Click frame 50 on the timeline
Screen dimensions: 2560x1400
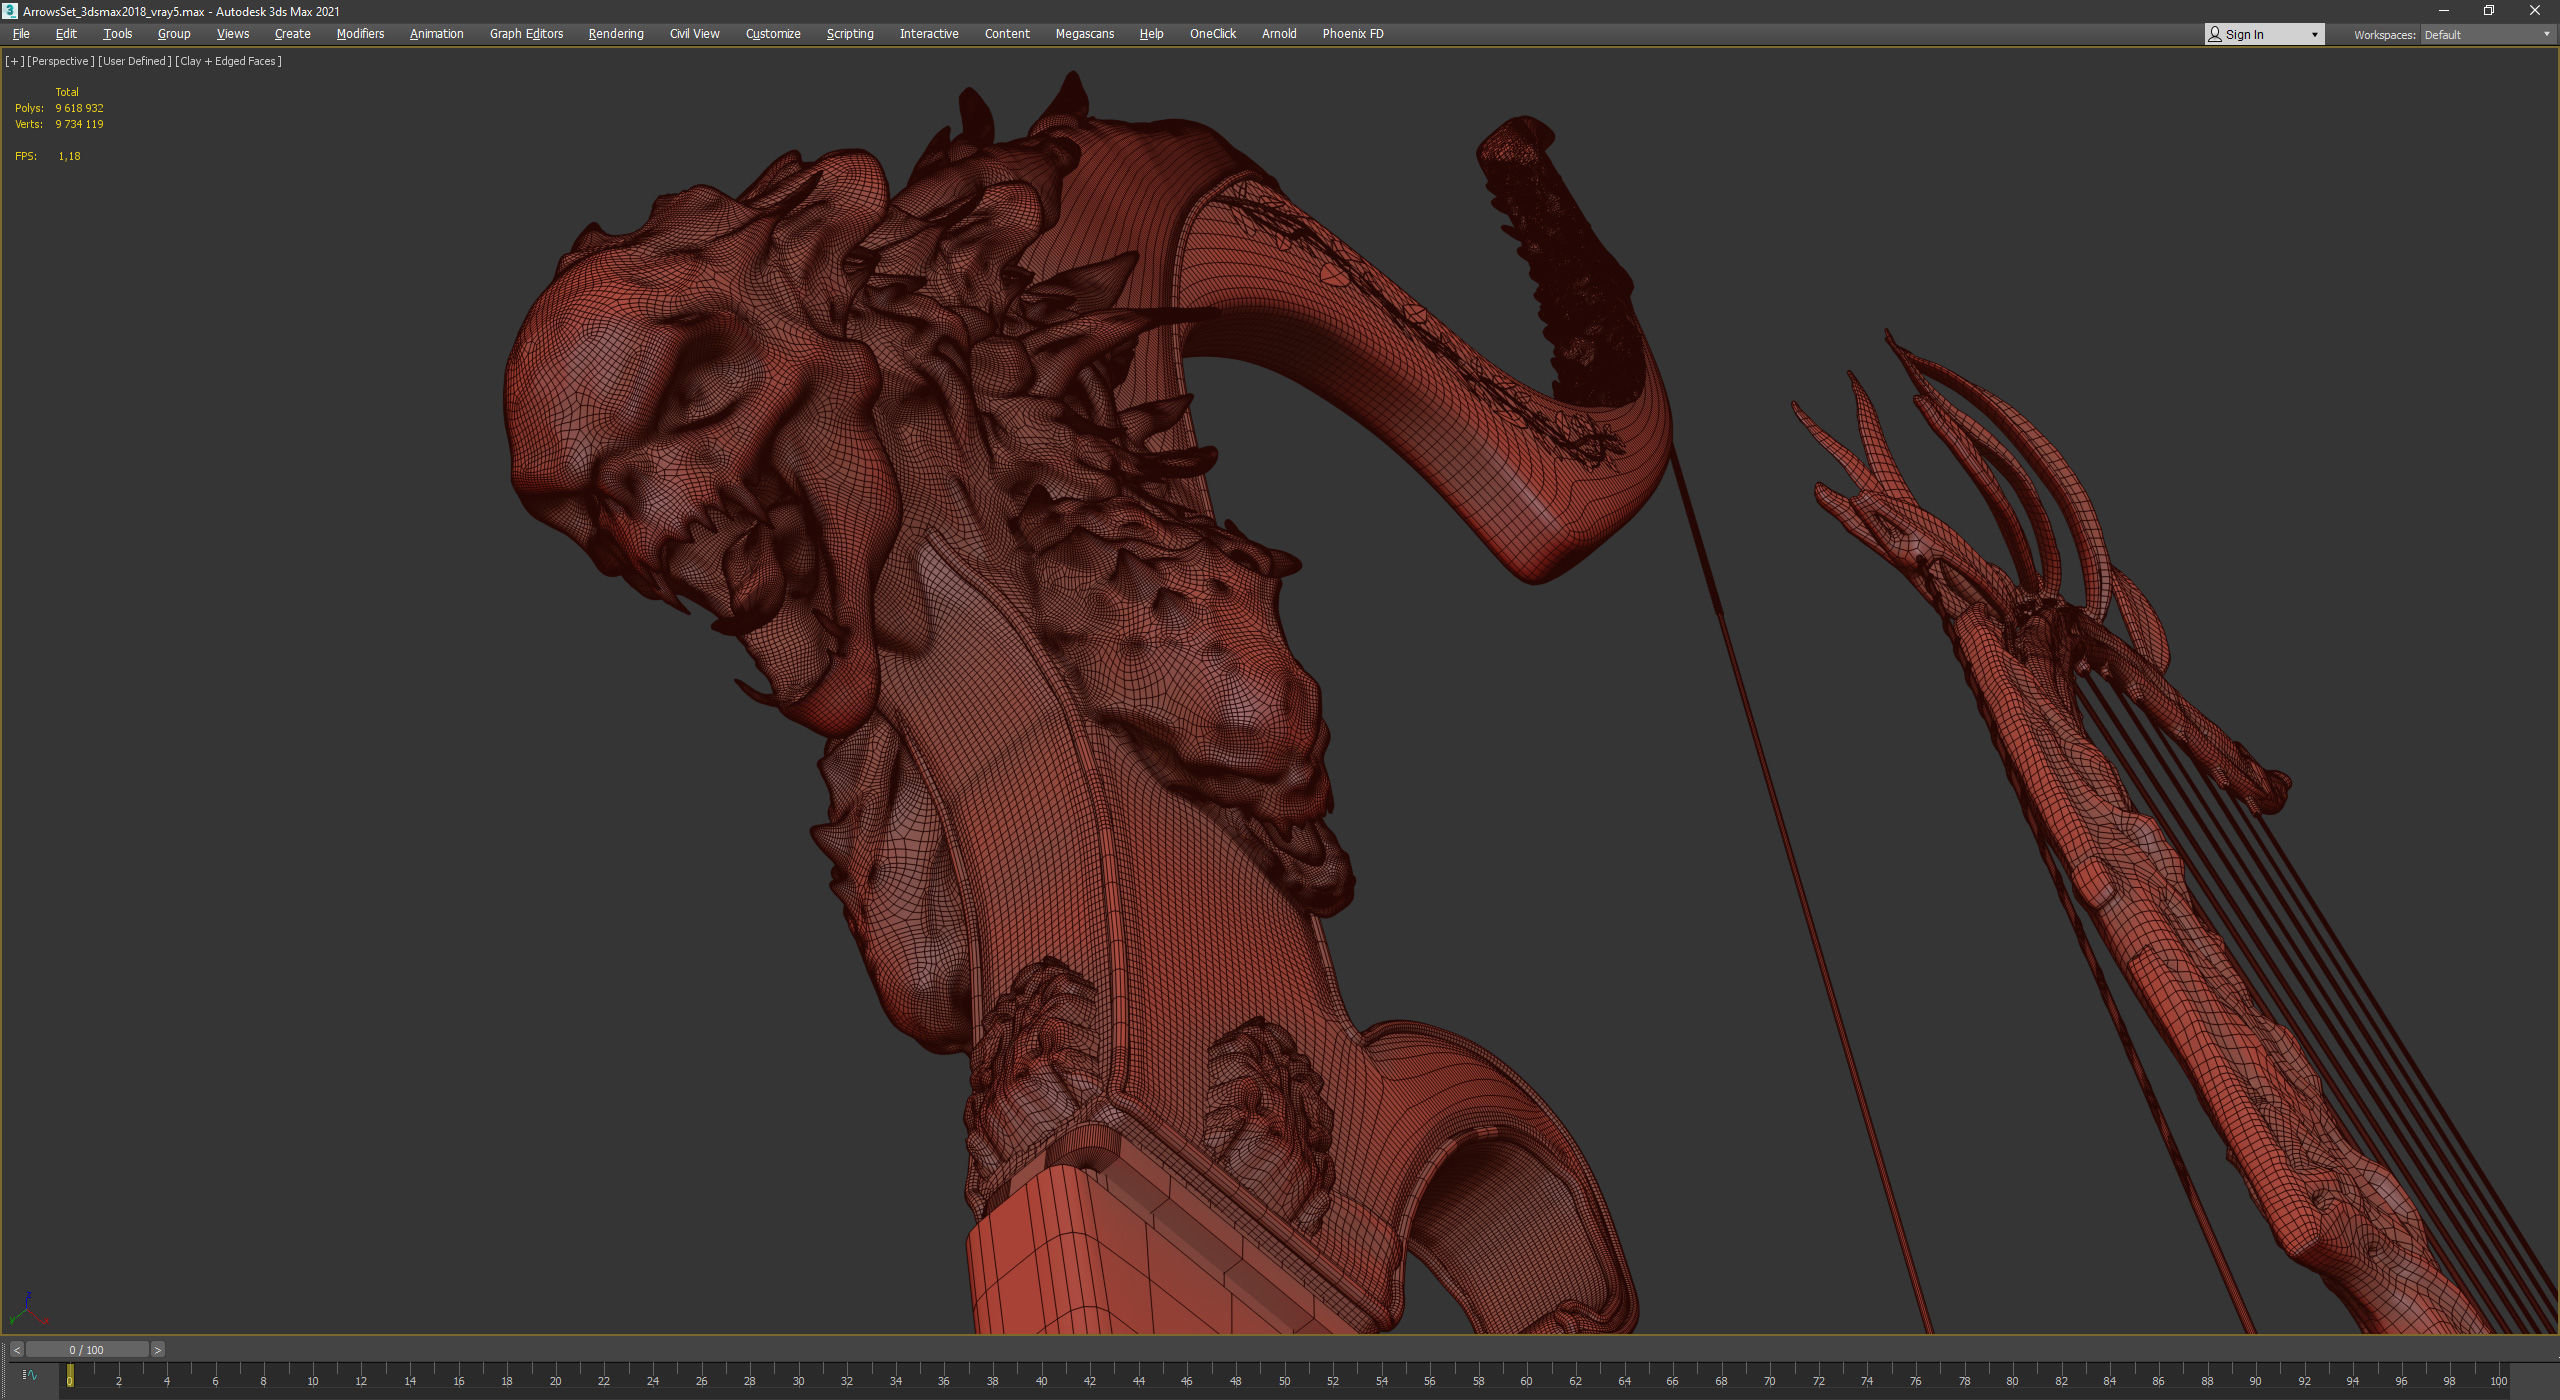tap(1284, 1378)
